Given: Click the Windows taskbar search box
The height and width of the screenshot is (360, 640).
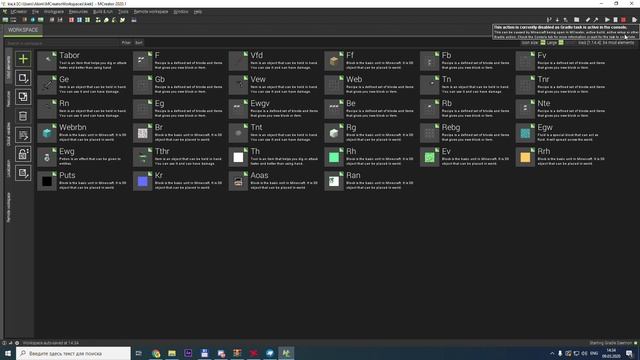Looking at the screenshot, I should pyautogui.click(x=73, y=353).
